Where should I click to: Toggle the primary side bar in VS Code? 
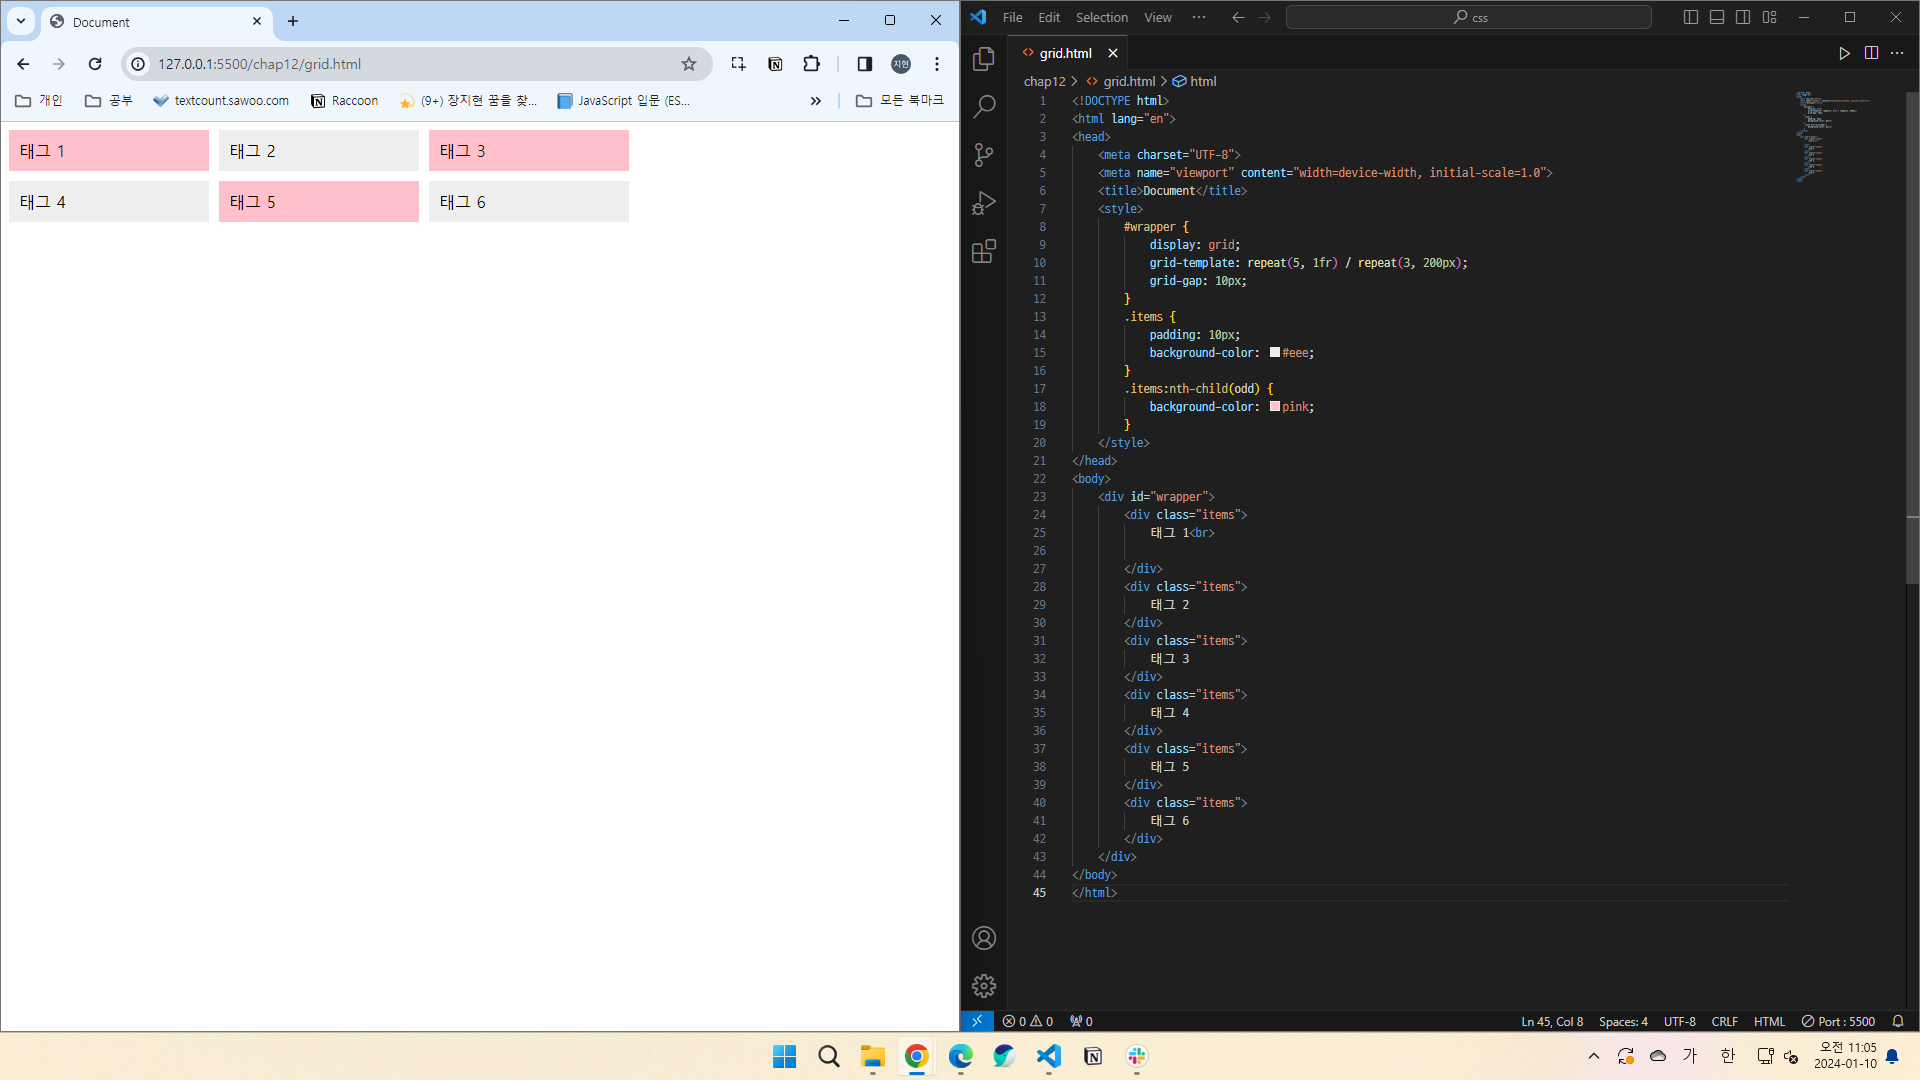[x=1691, y=17]
